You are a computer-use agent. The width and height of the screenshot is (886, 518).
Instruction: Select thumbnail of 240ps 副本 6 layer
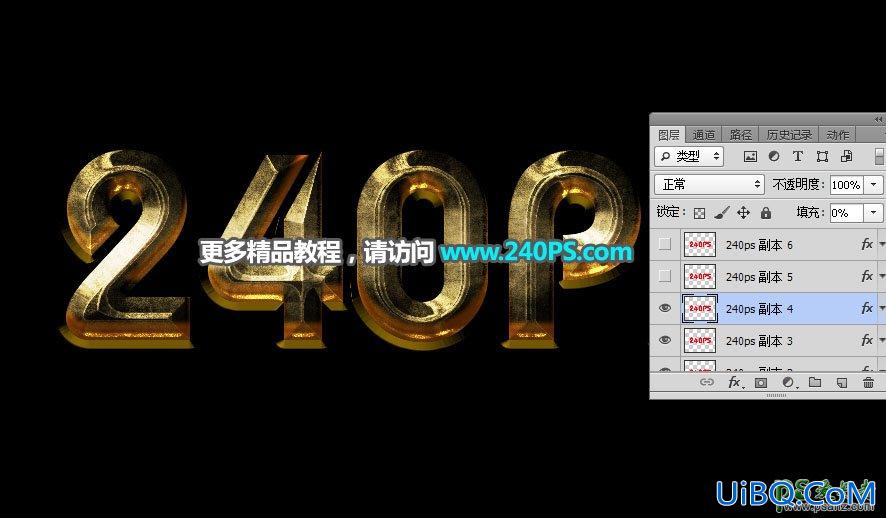[700, 245]
